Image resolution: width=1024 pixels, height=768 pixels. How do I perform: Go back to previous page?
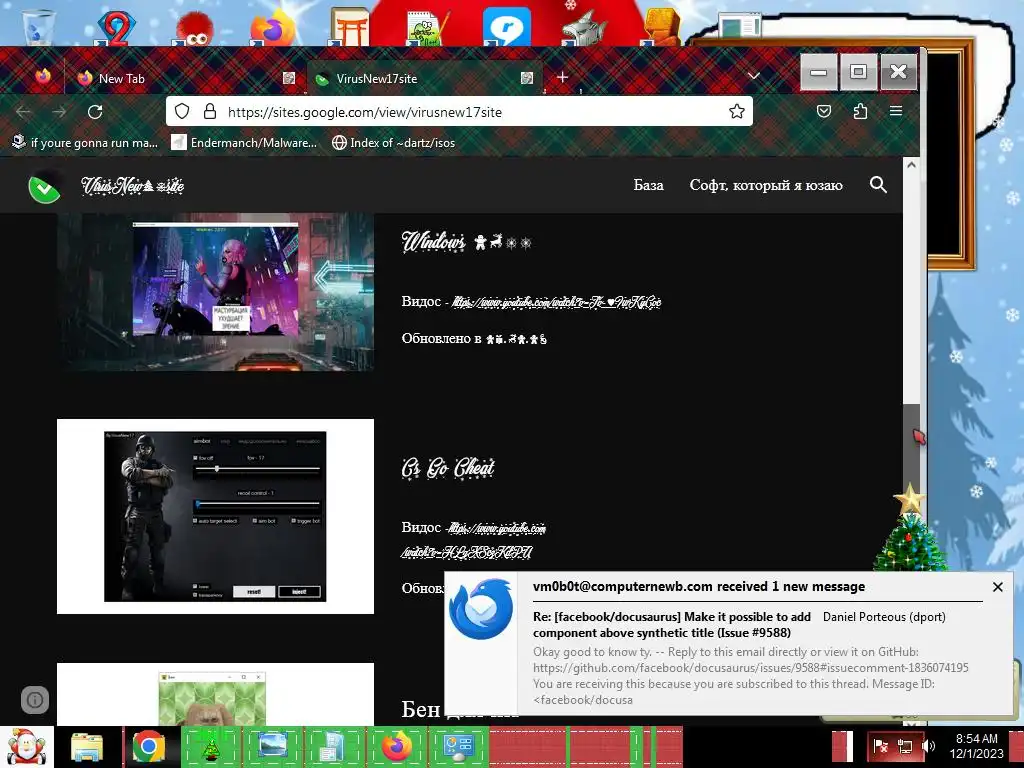pyautogui.click(x=24, y=112)
